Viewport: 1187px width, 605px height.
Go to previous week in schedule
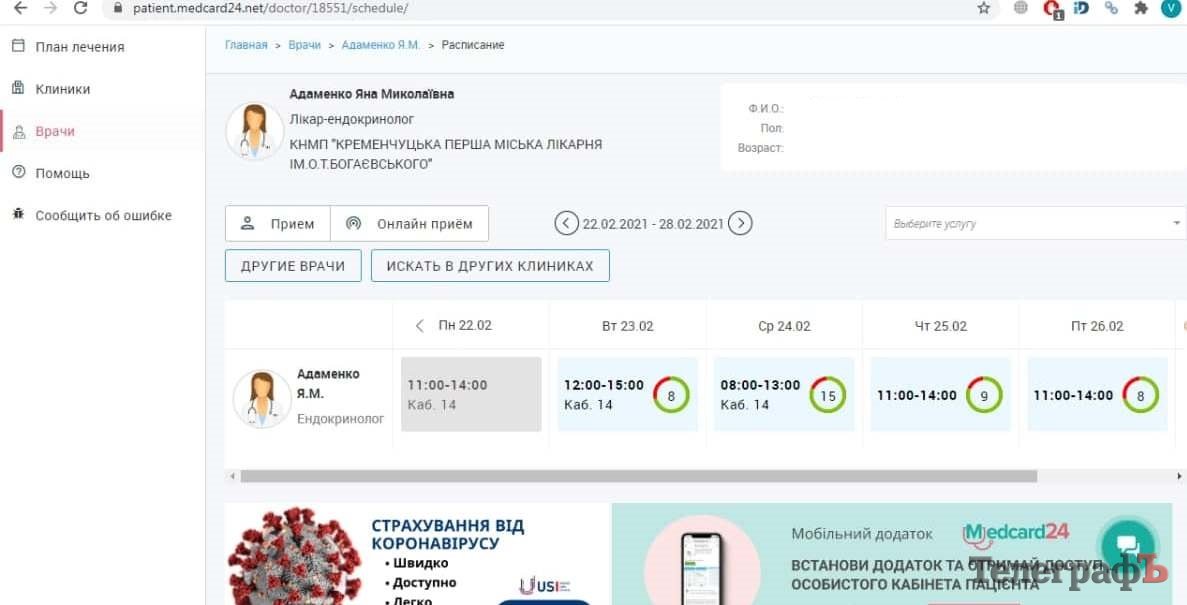click(x=566, y=224)
